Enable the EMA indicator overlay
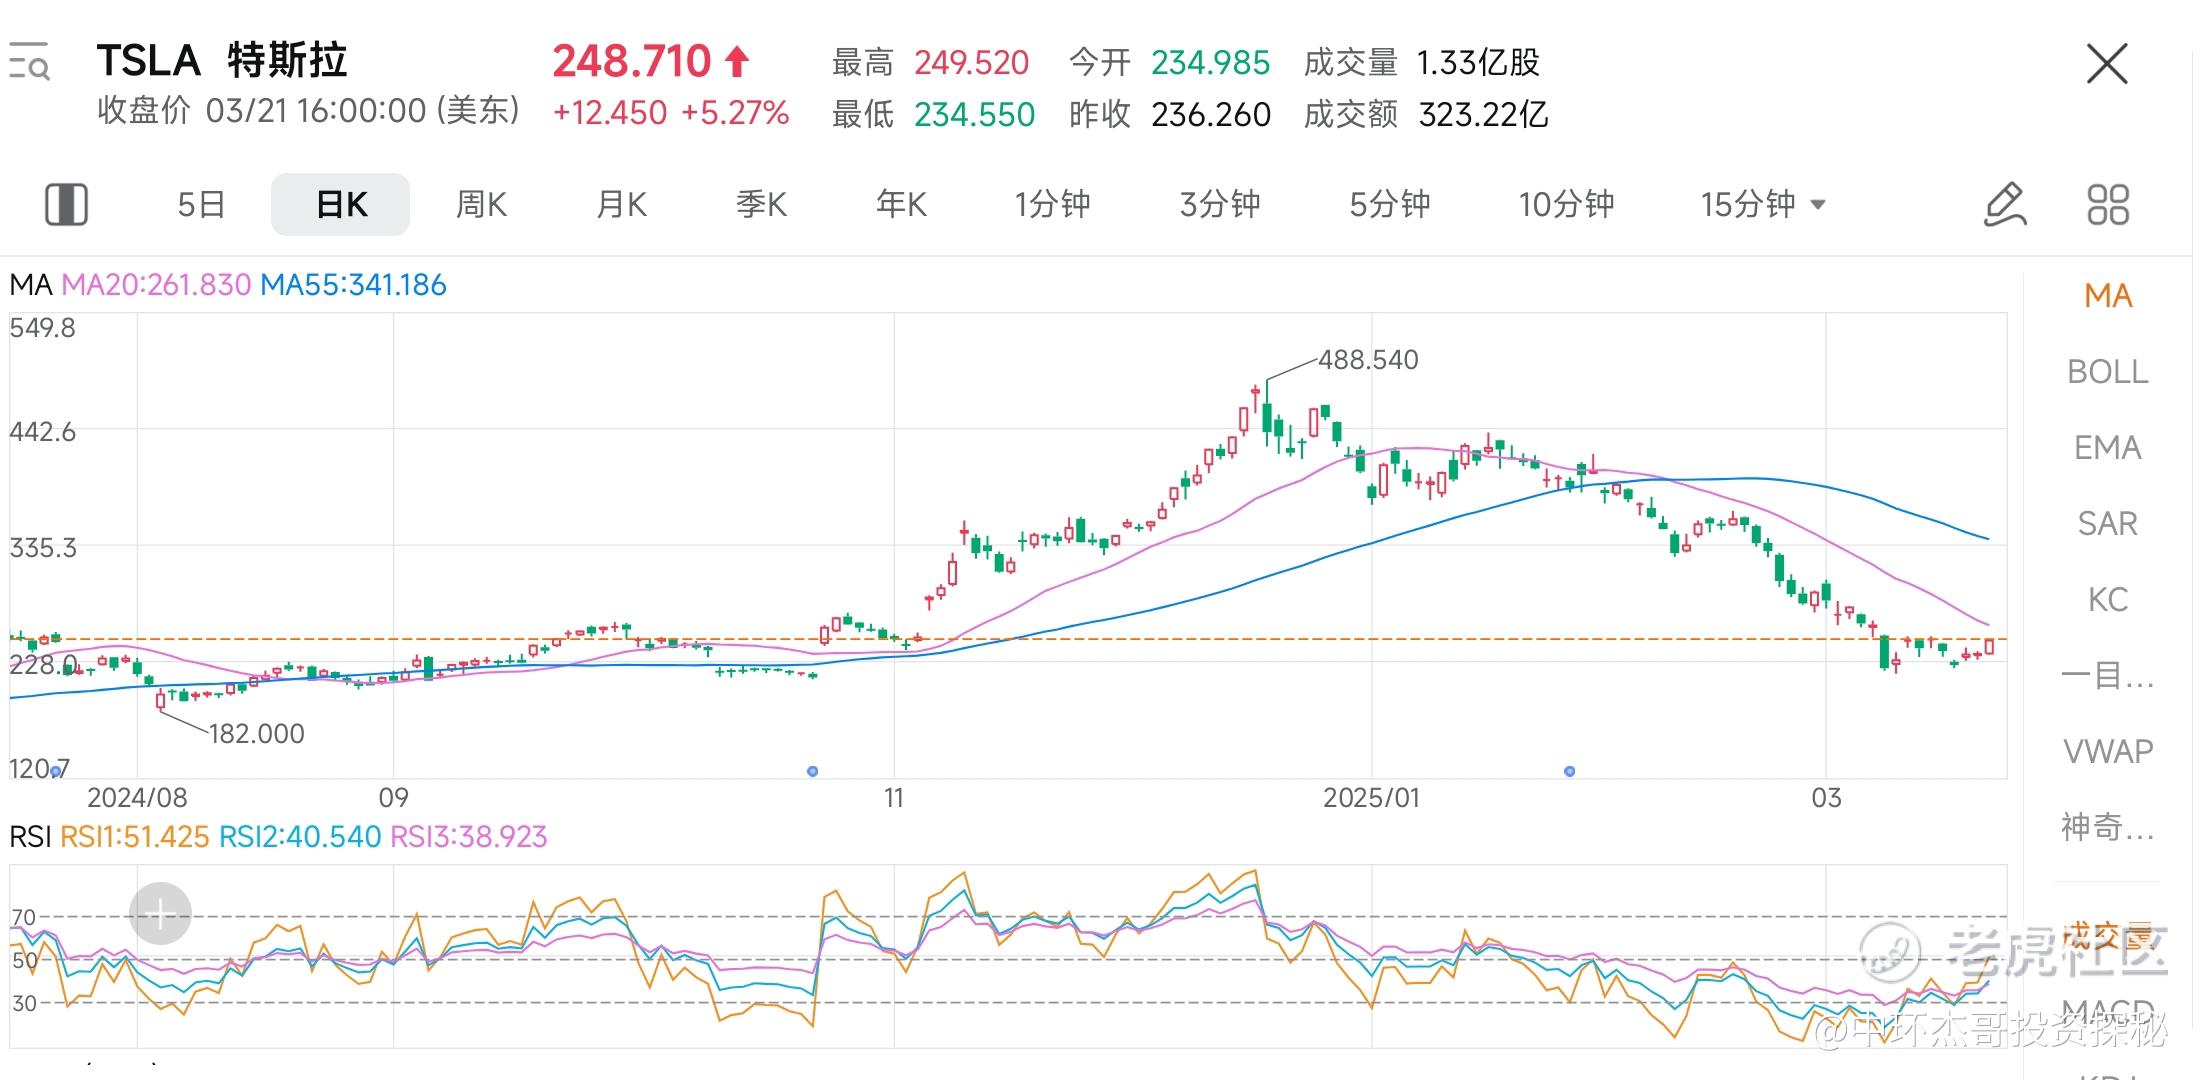Image resolution: width=2212 pixels, height=1080 pixels. click(2107, 448)
